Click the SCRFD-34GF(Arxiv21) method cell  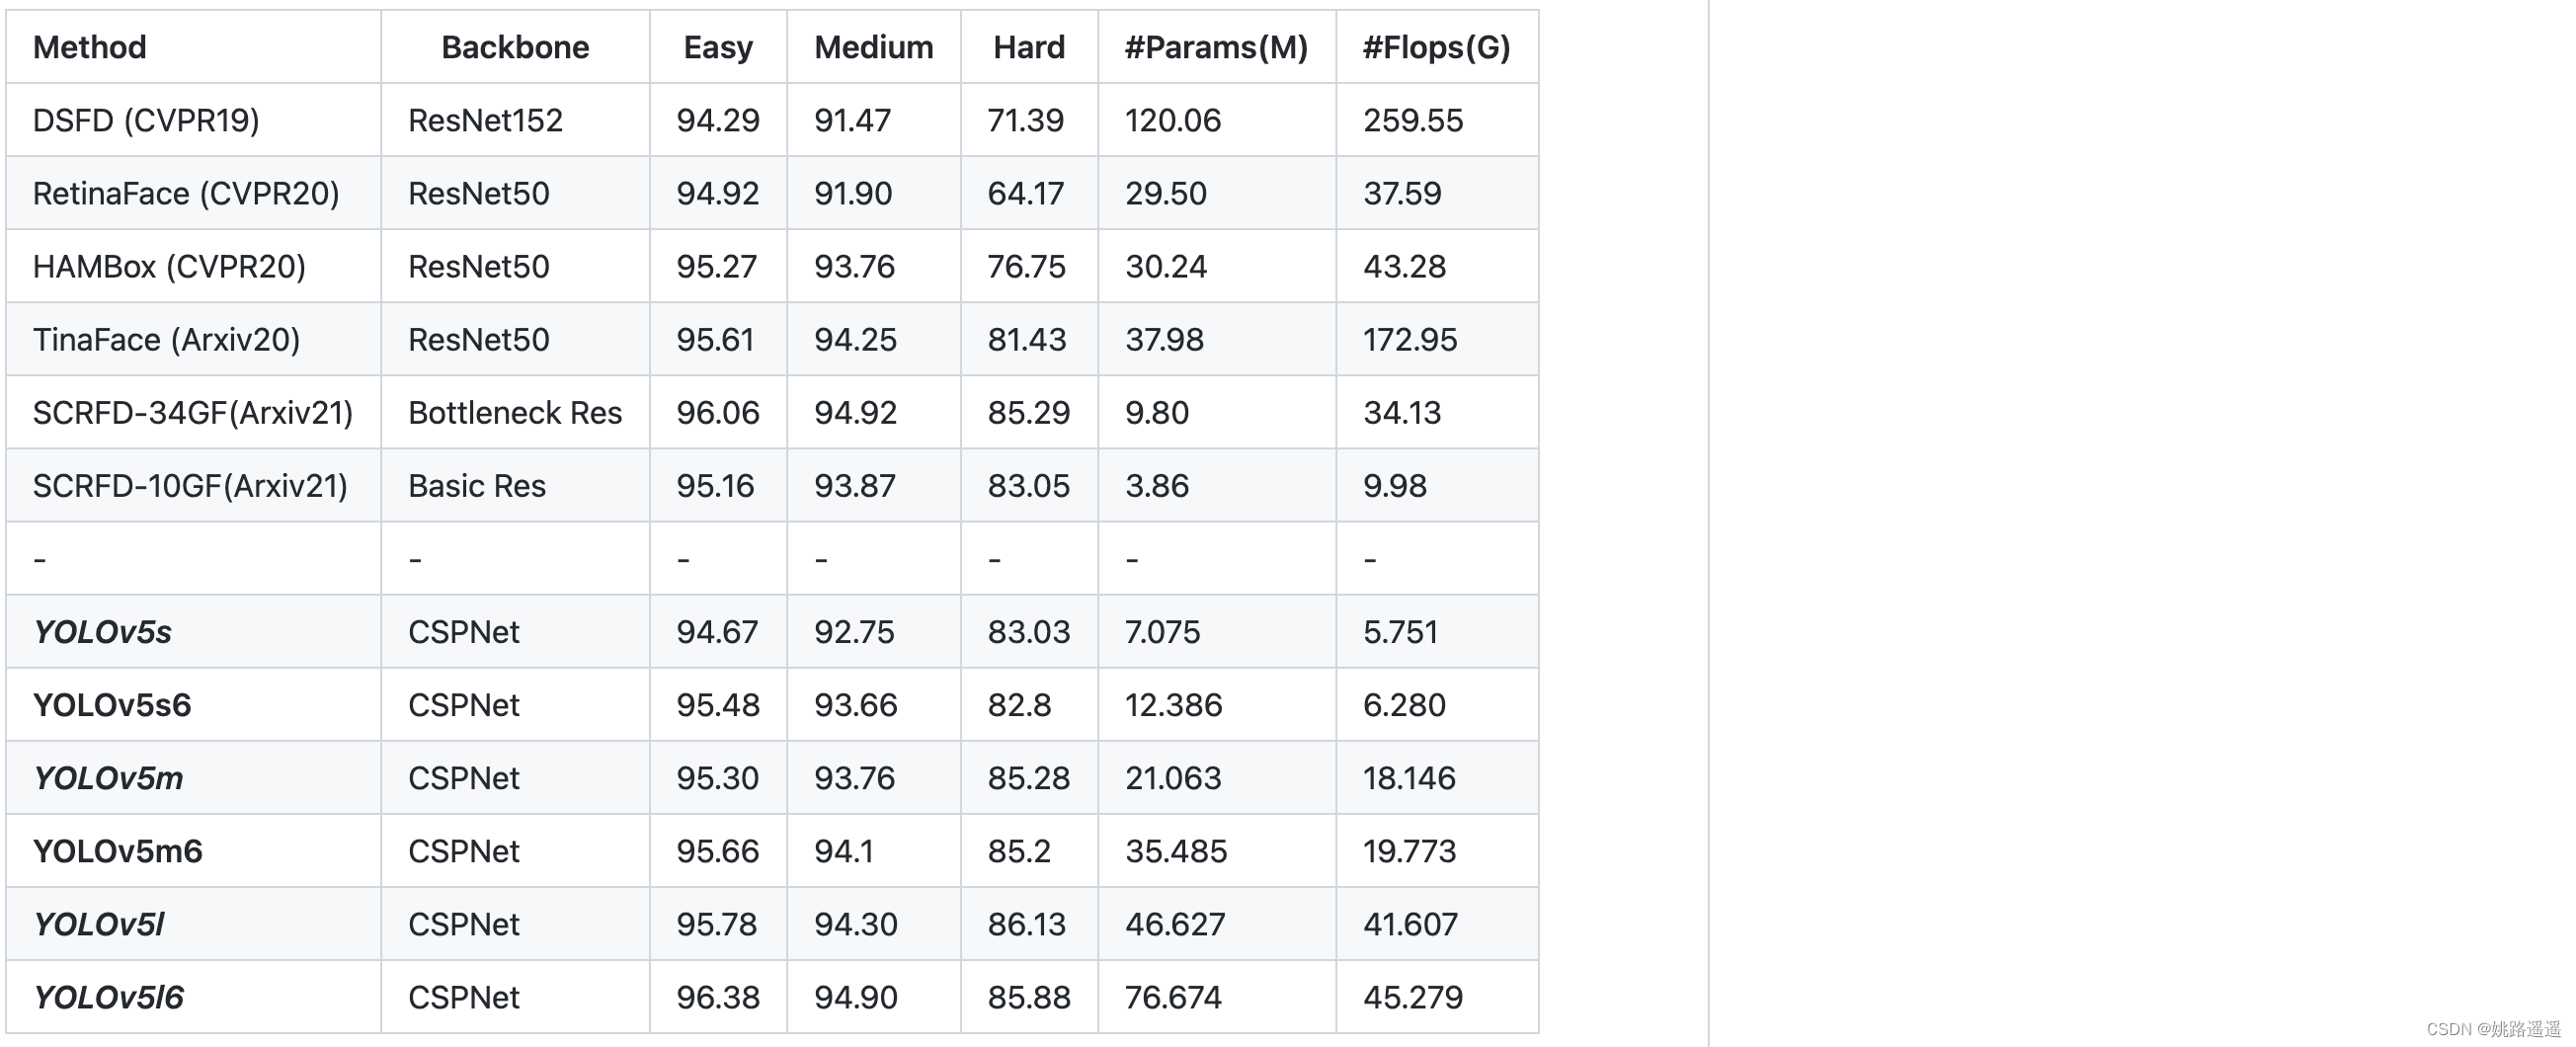click(193, 412)
